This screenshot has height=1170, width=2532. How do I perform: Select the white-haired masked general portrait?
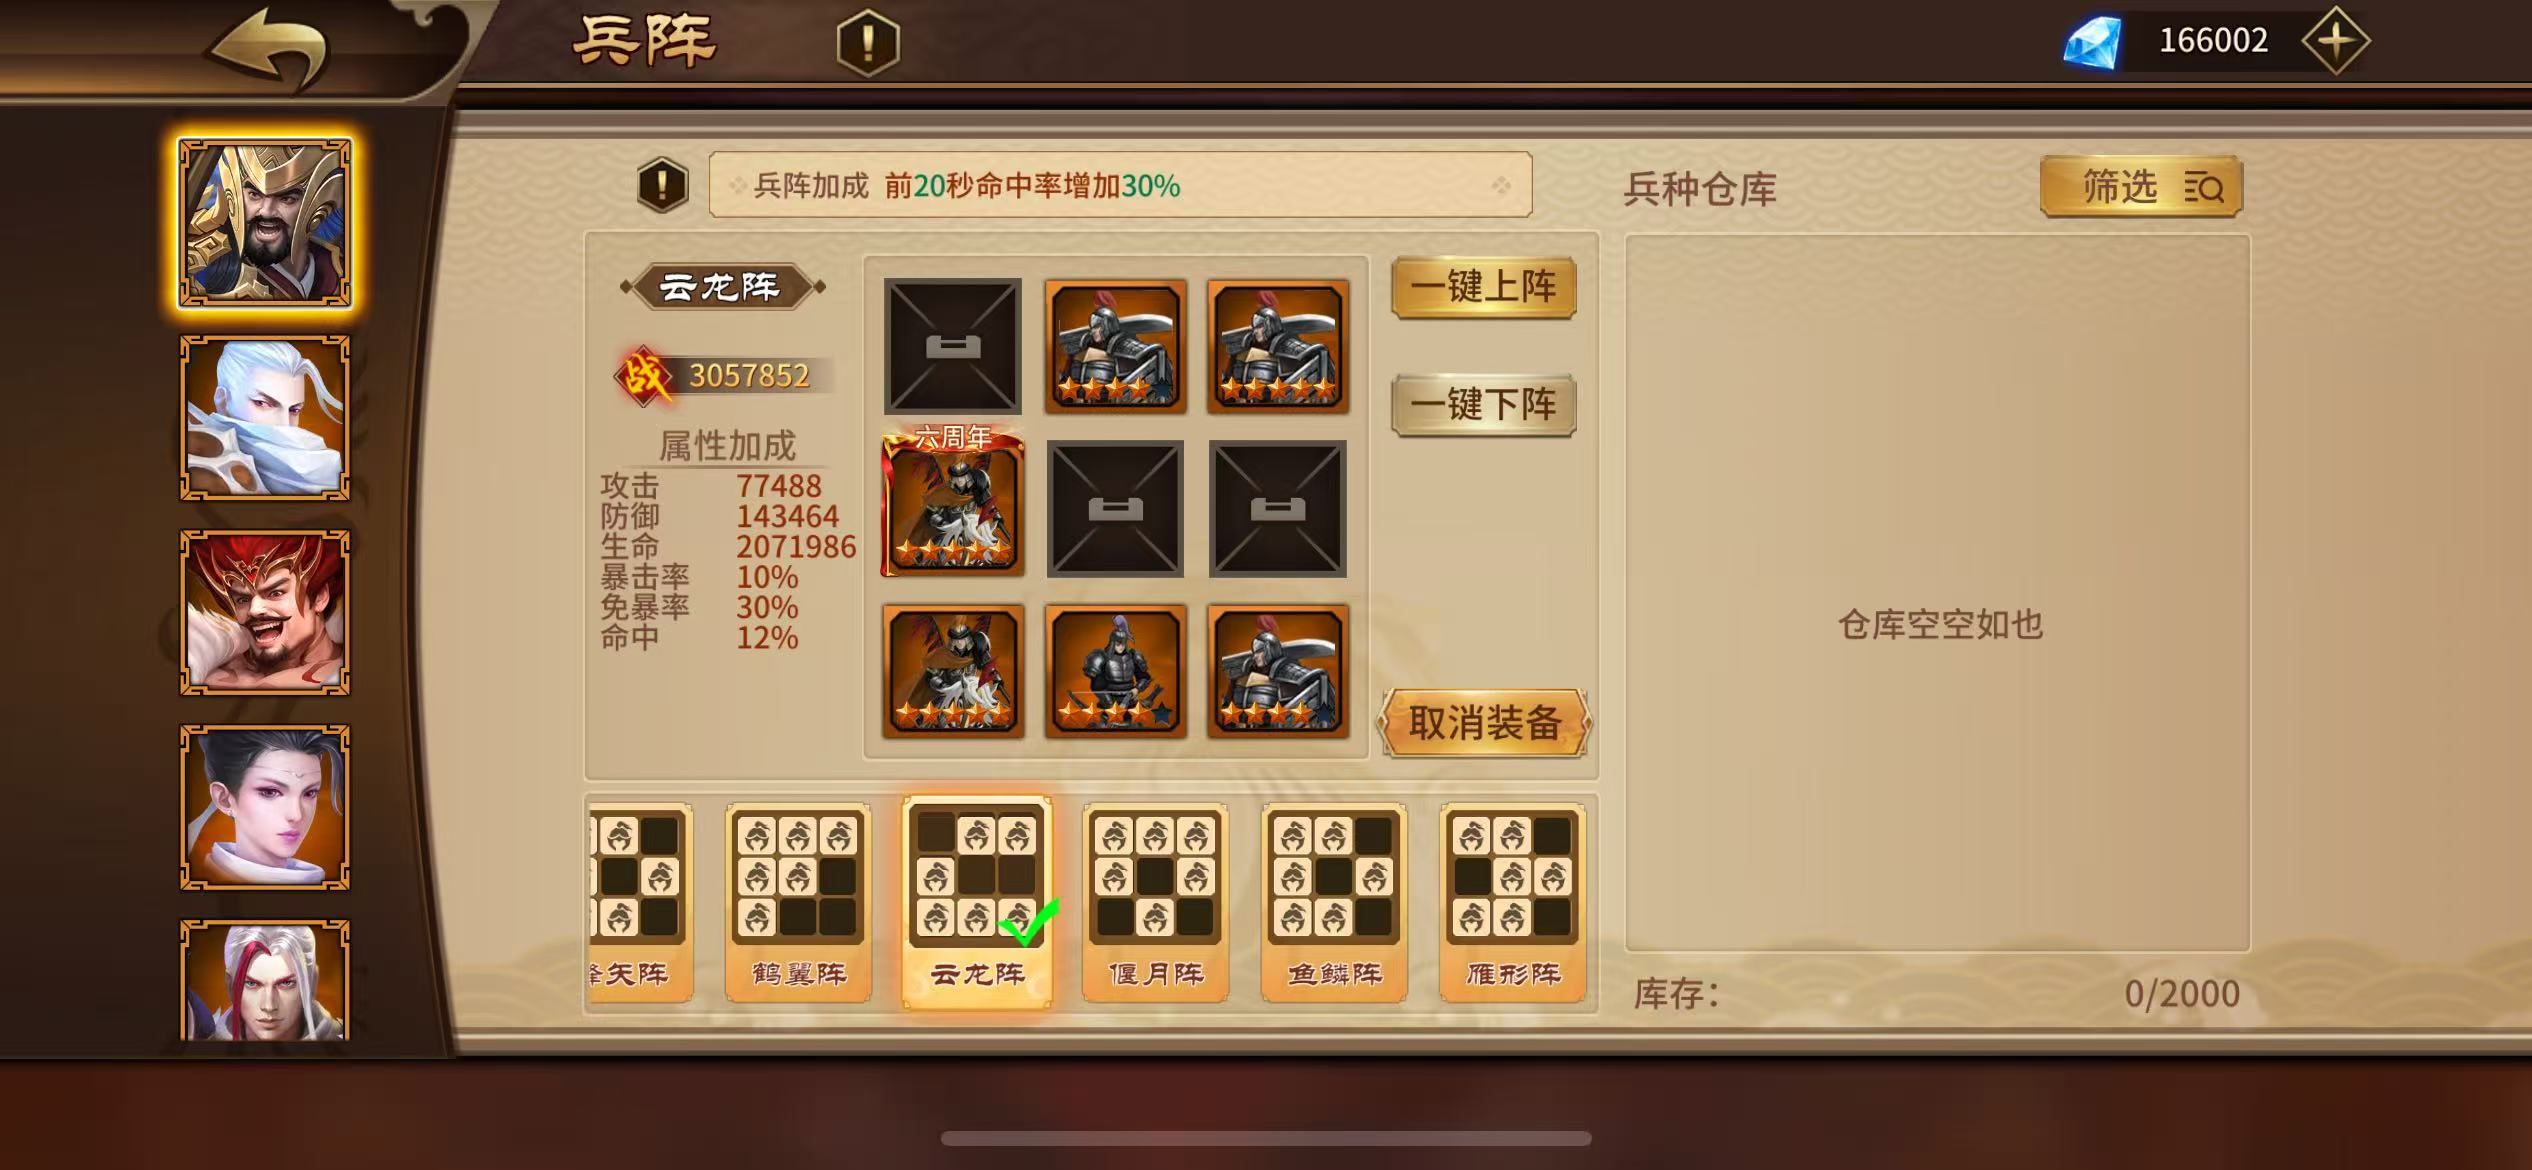(x=265, y=418)
